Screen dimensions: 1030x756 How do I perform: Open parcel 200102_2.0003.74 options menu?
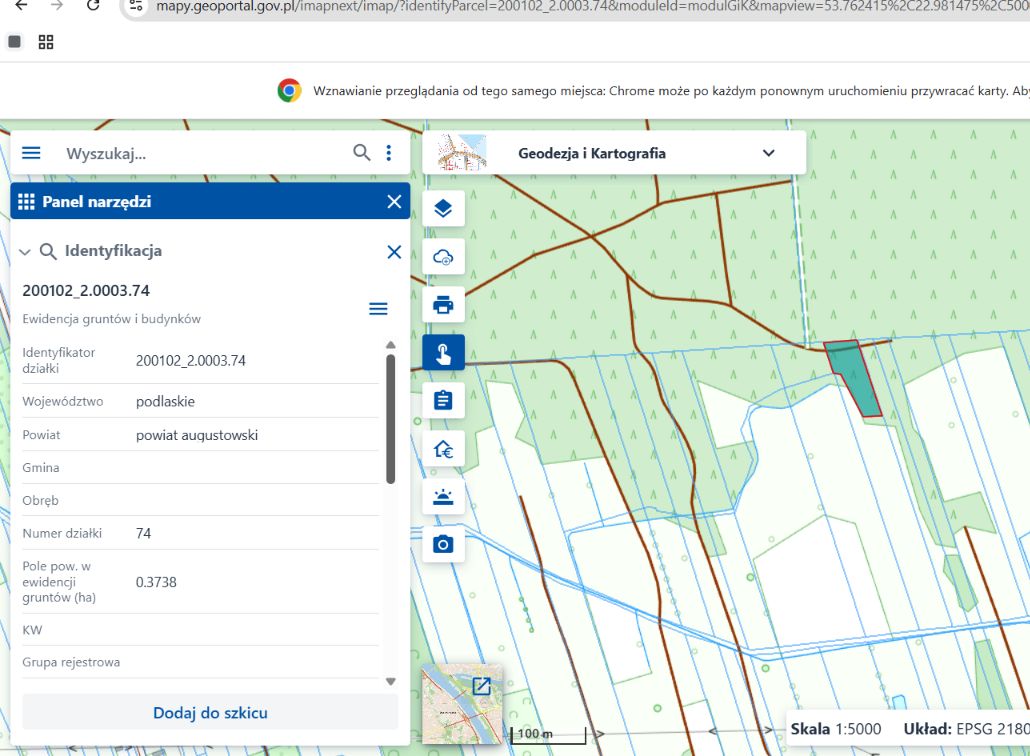378,308
